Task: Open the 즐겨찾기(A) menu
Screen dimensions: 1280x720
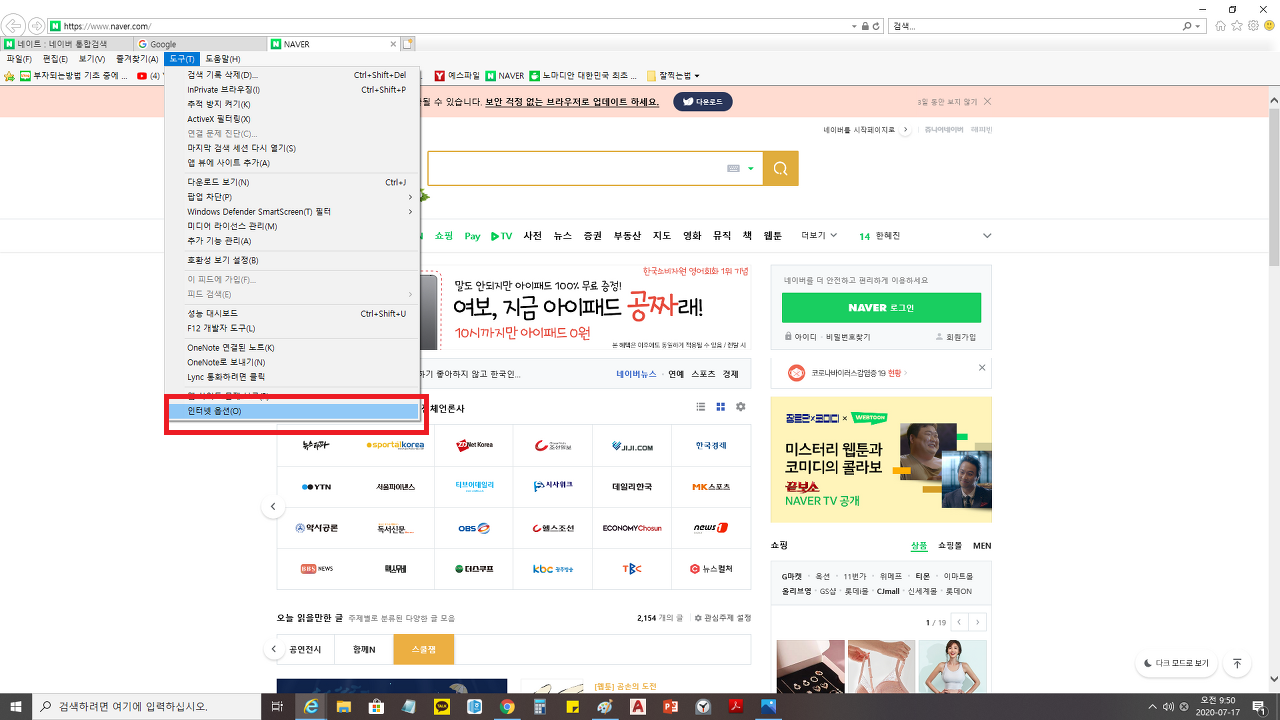Action: (137, 60)
